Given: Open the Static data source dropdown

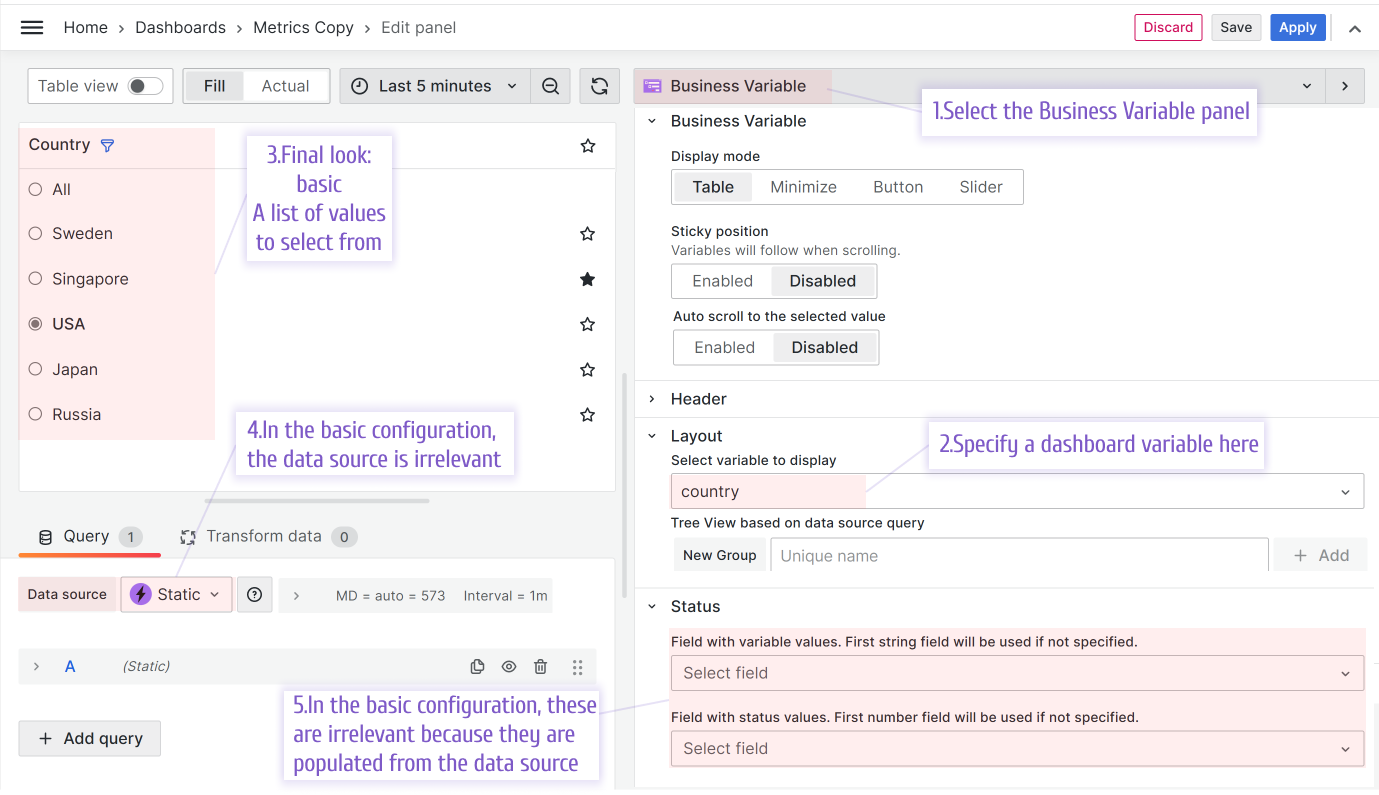Looking at the screenshot, I should (176, 594).
